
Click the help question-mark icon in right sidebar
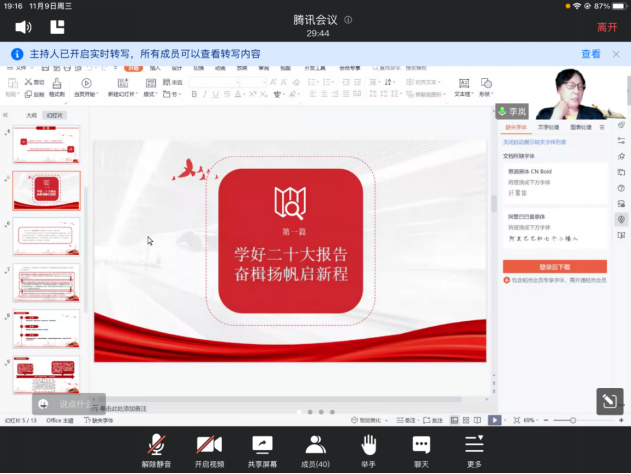pos(621,187)
